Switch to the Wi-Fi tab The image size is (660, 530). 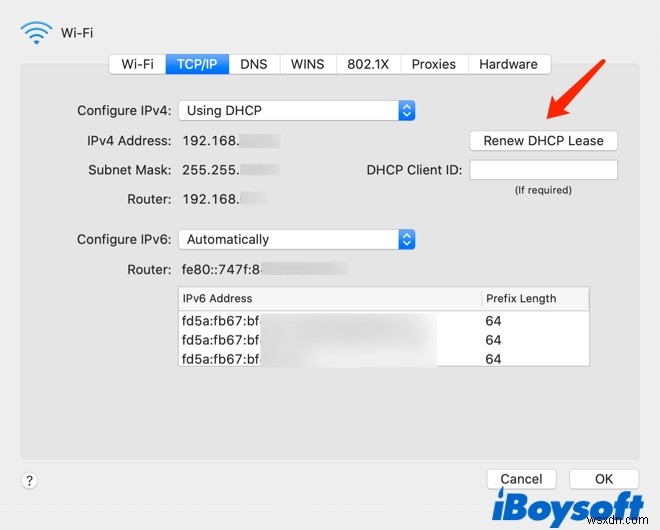click(x=137, y=64)
